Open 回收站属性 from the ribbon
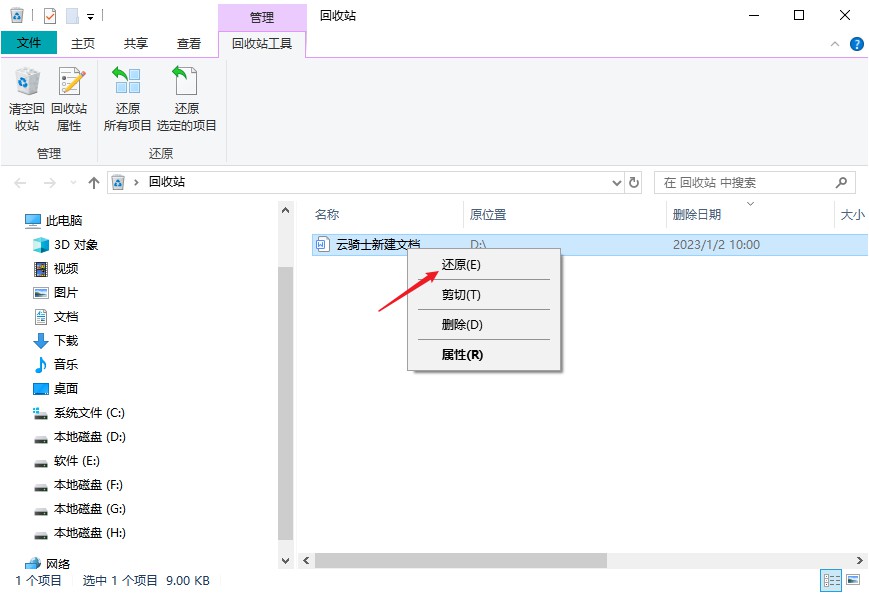Image resolution: width=869 pixels, height=593 pixels. 69,97
